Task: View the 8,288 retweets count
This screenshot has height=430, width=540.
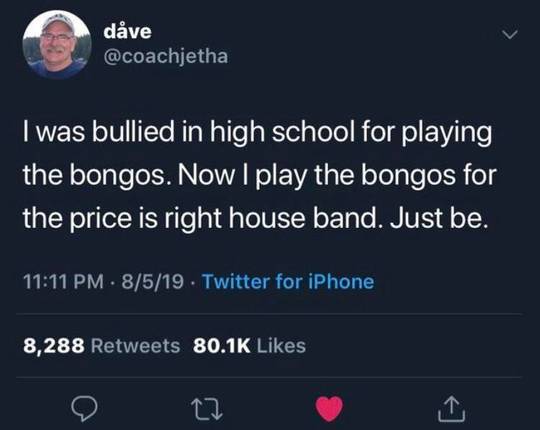Action: click(54, 346)
